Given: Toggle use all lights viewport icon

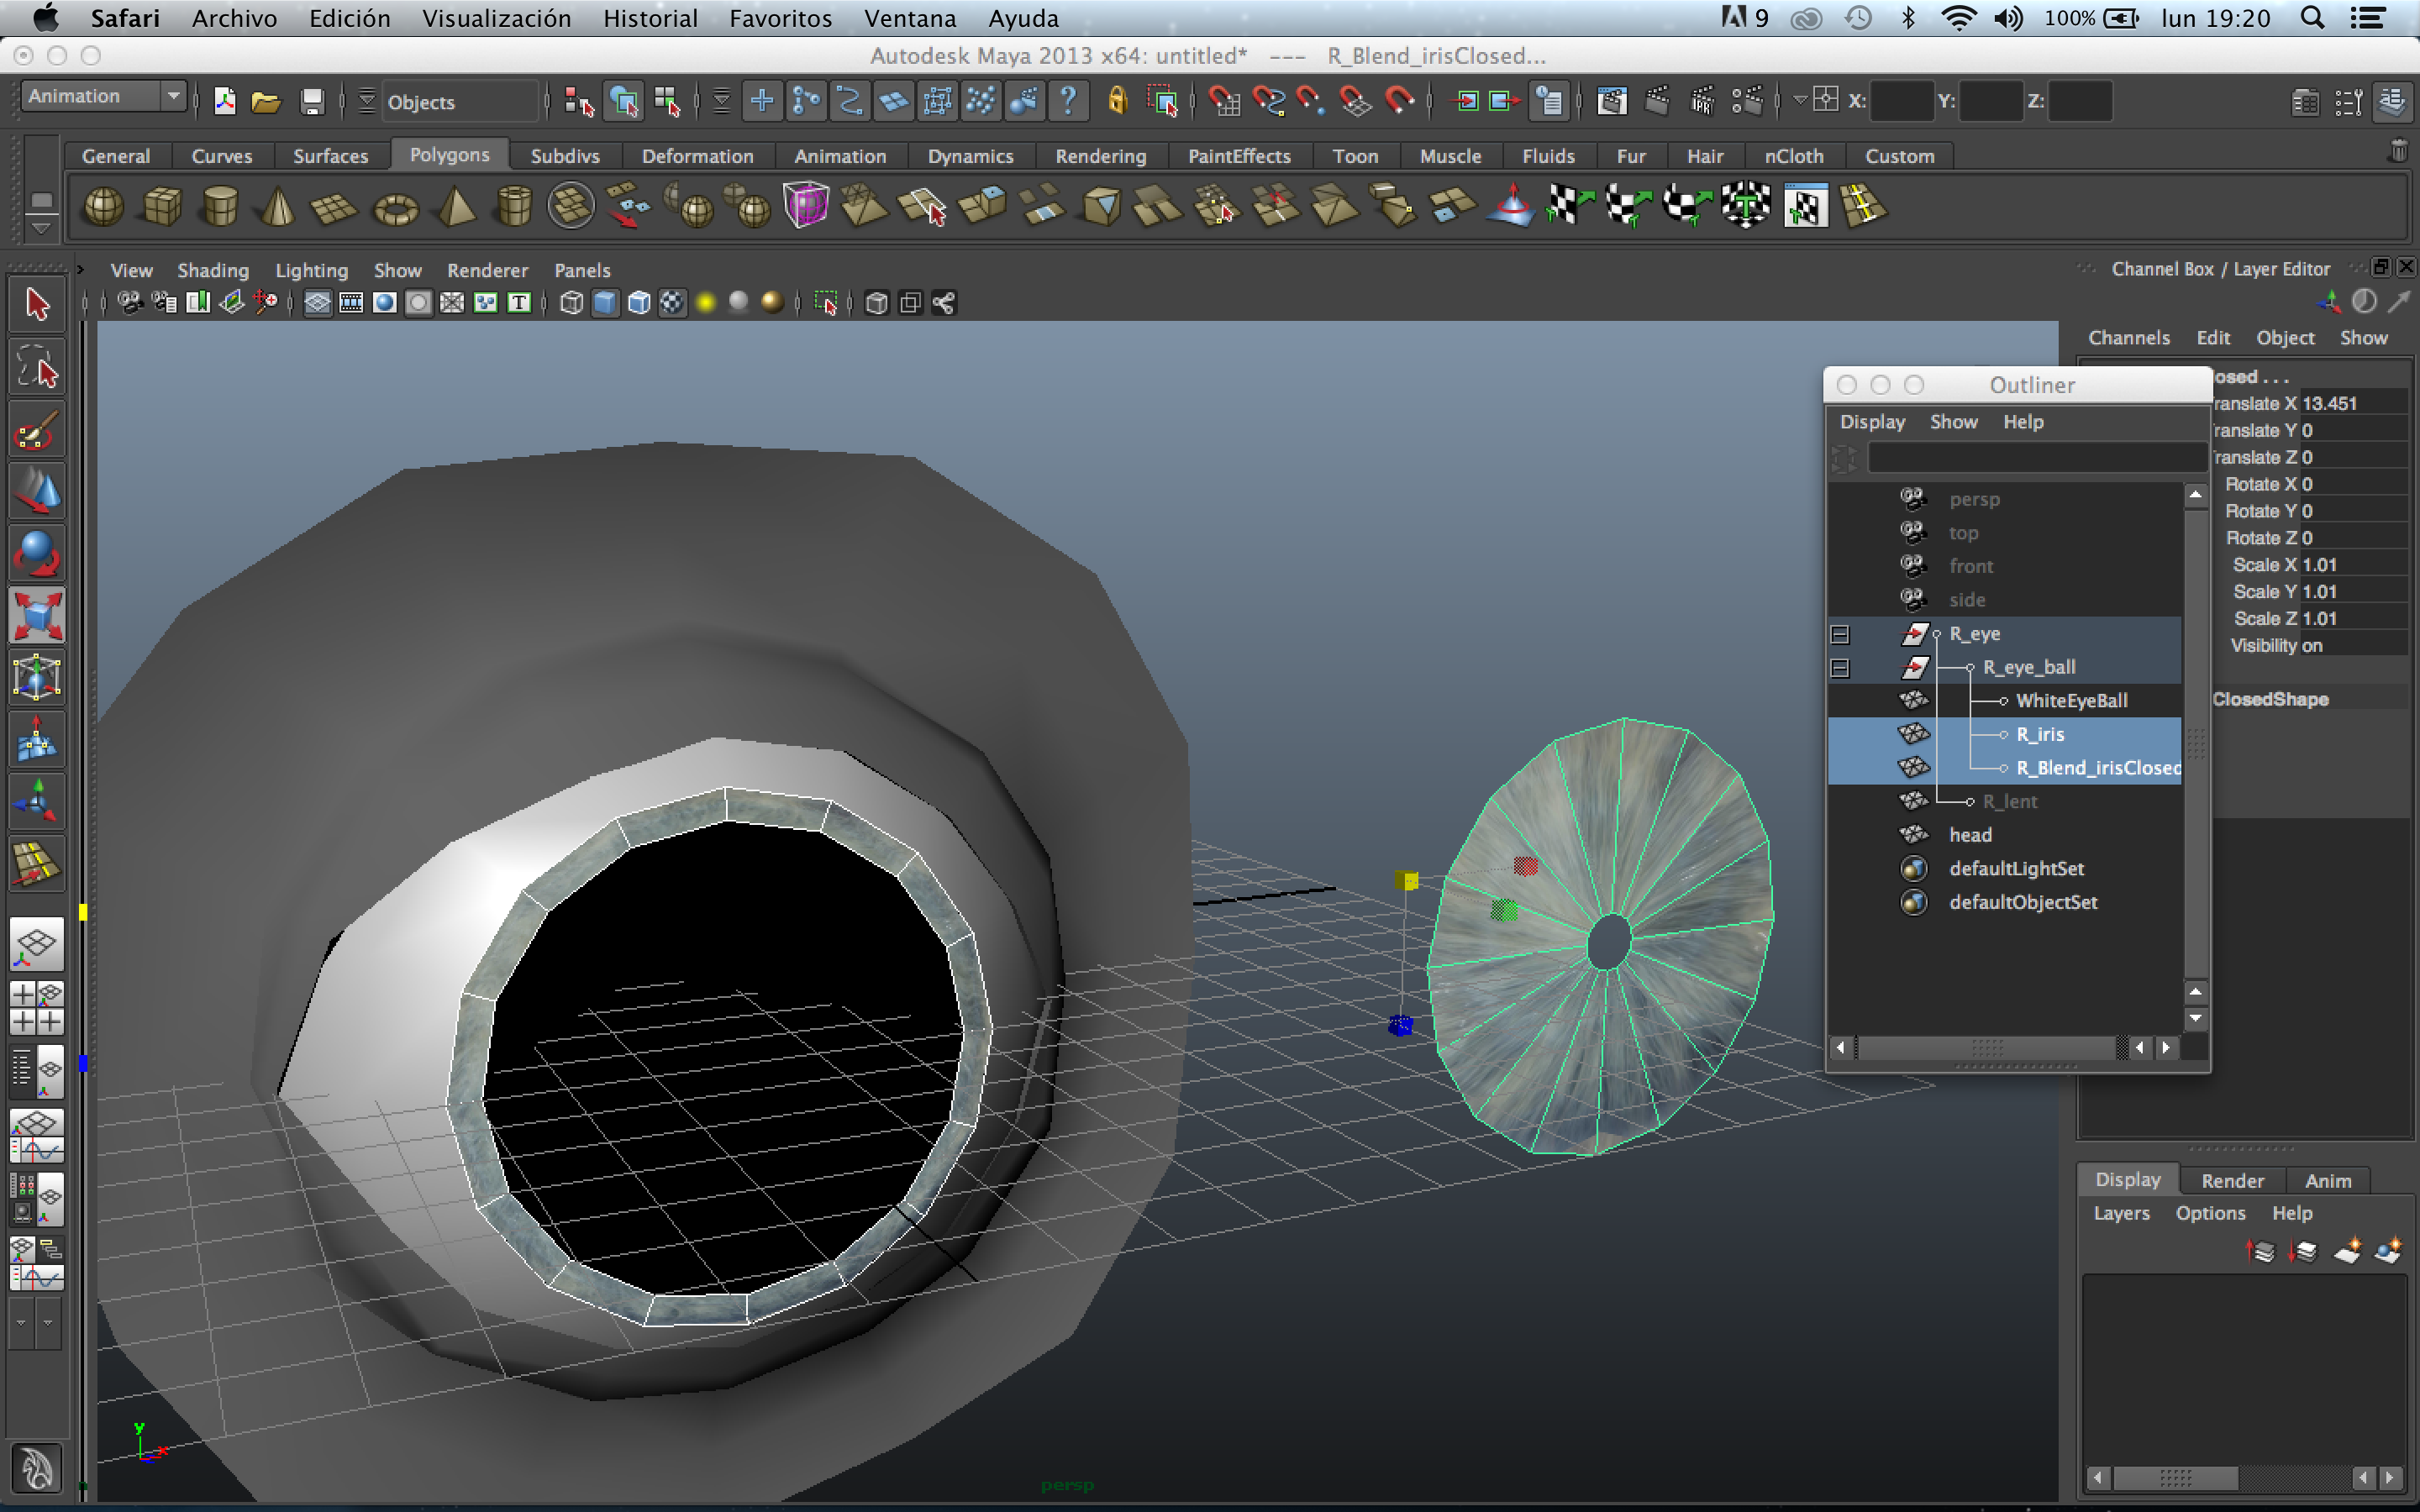Looking at the screenshot, I should point(706,303).
